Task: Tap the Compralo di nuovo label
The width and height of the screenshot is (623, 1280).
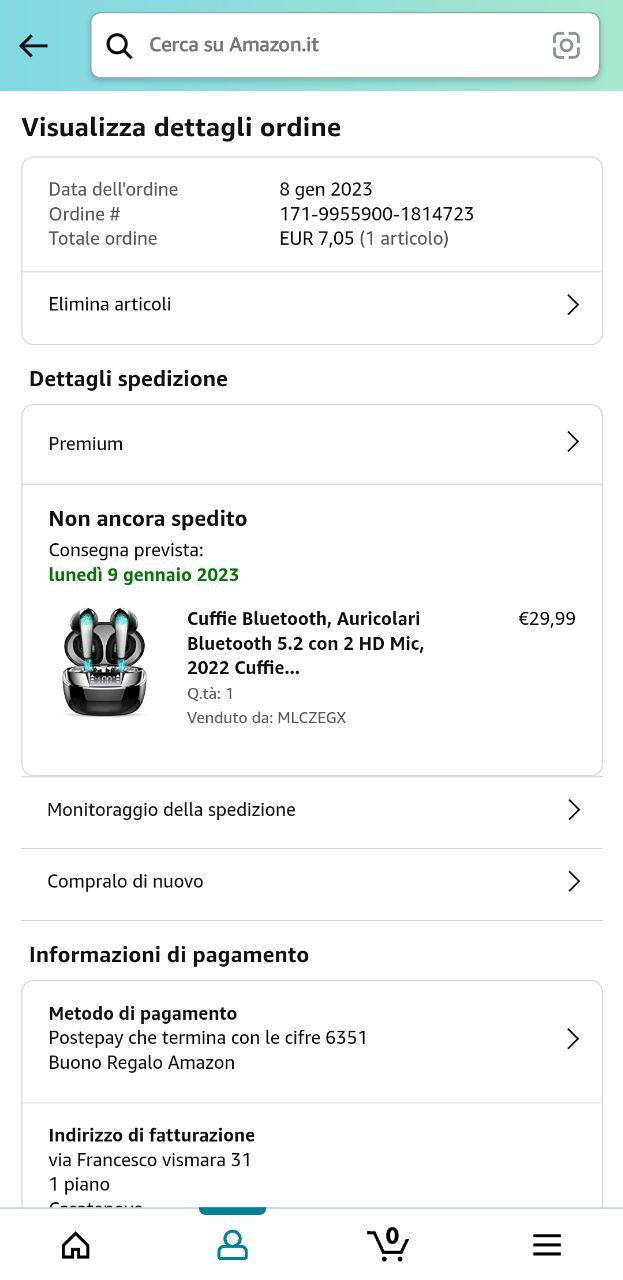Action: coord(125,881)
